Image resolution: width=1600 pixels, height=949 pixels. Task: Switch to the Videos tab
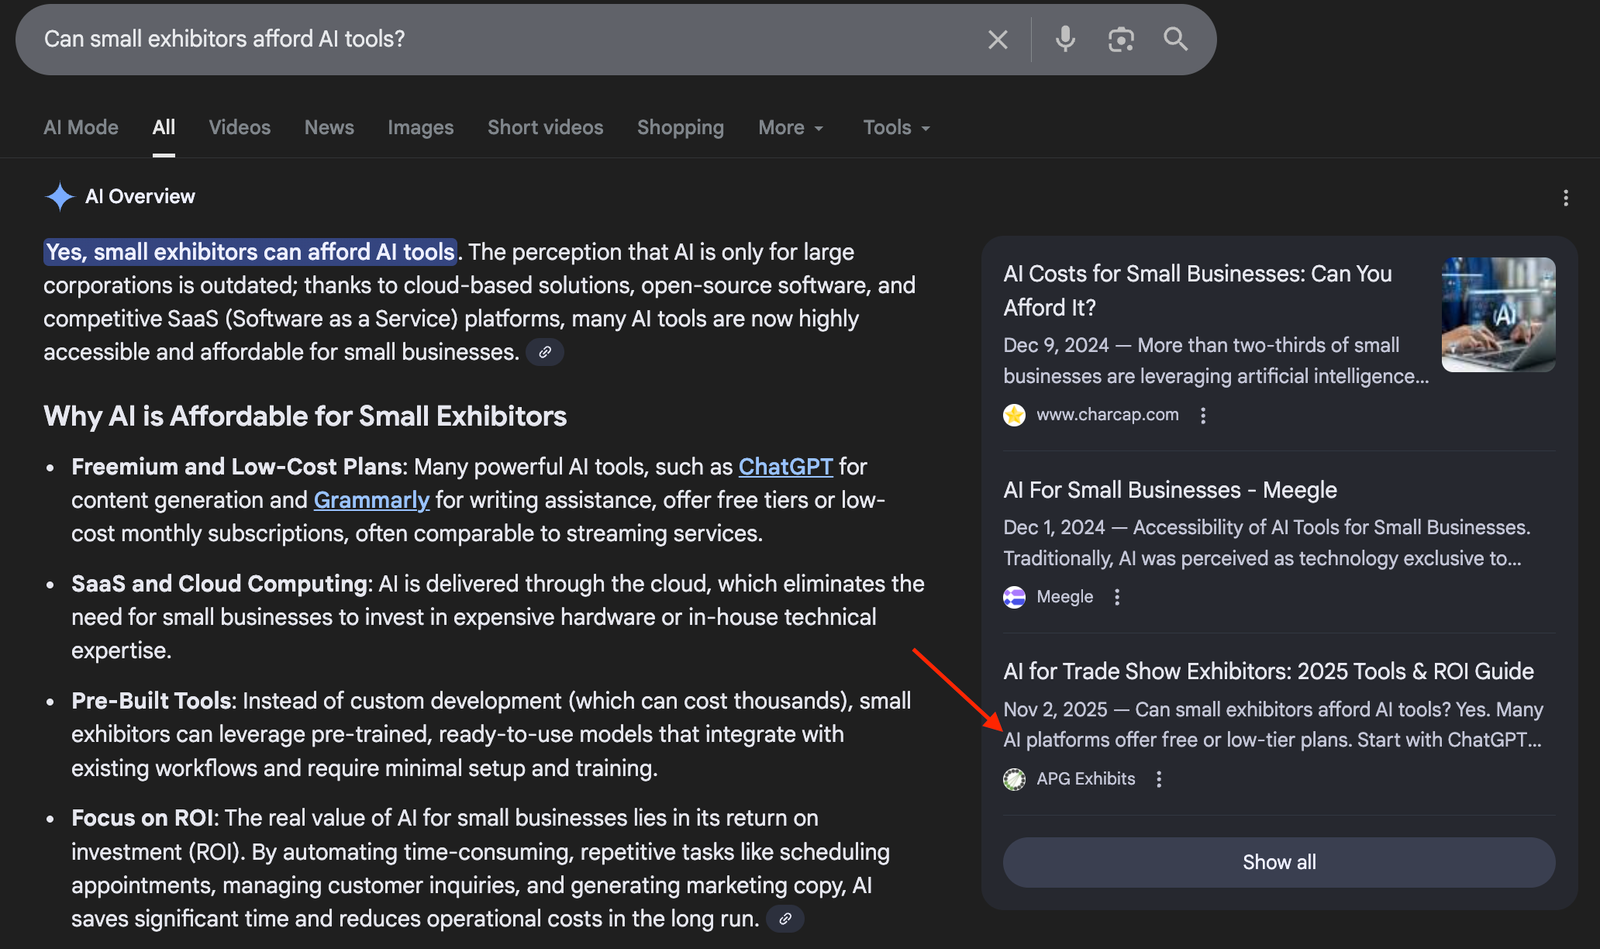[x=239, y=128]
